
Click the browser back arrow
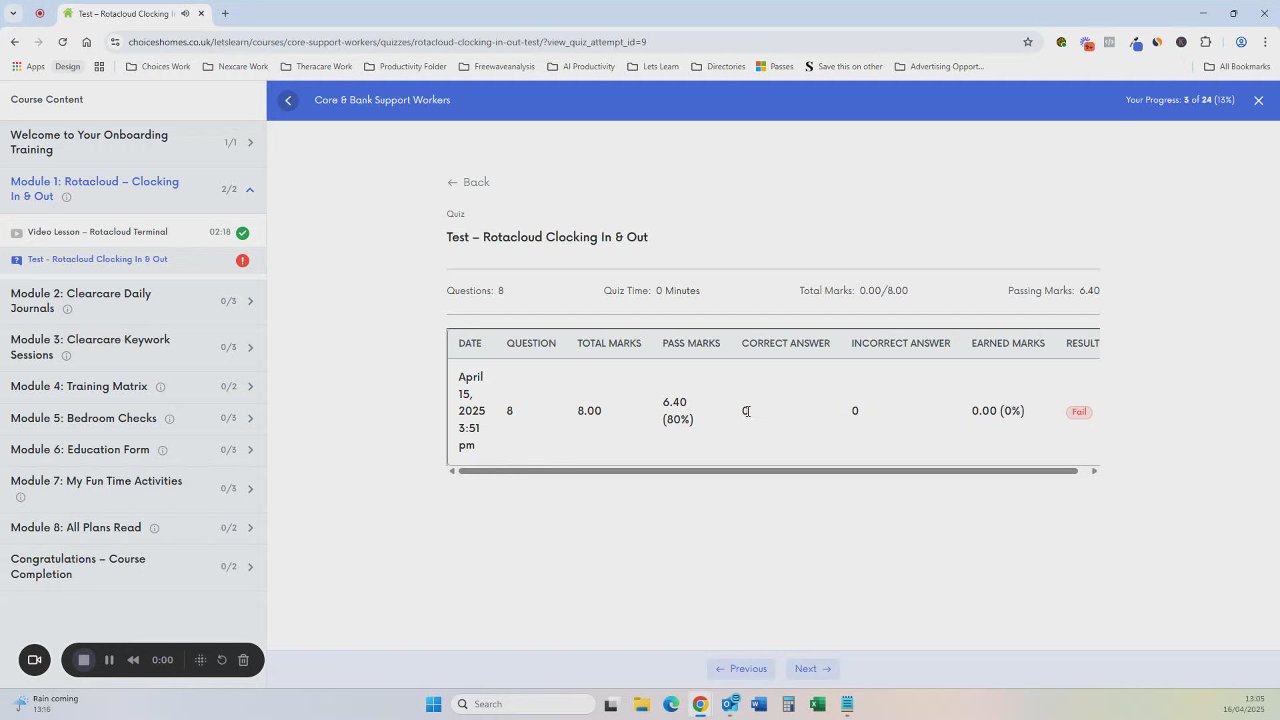click(x=14, y=42)
